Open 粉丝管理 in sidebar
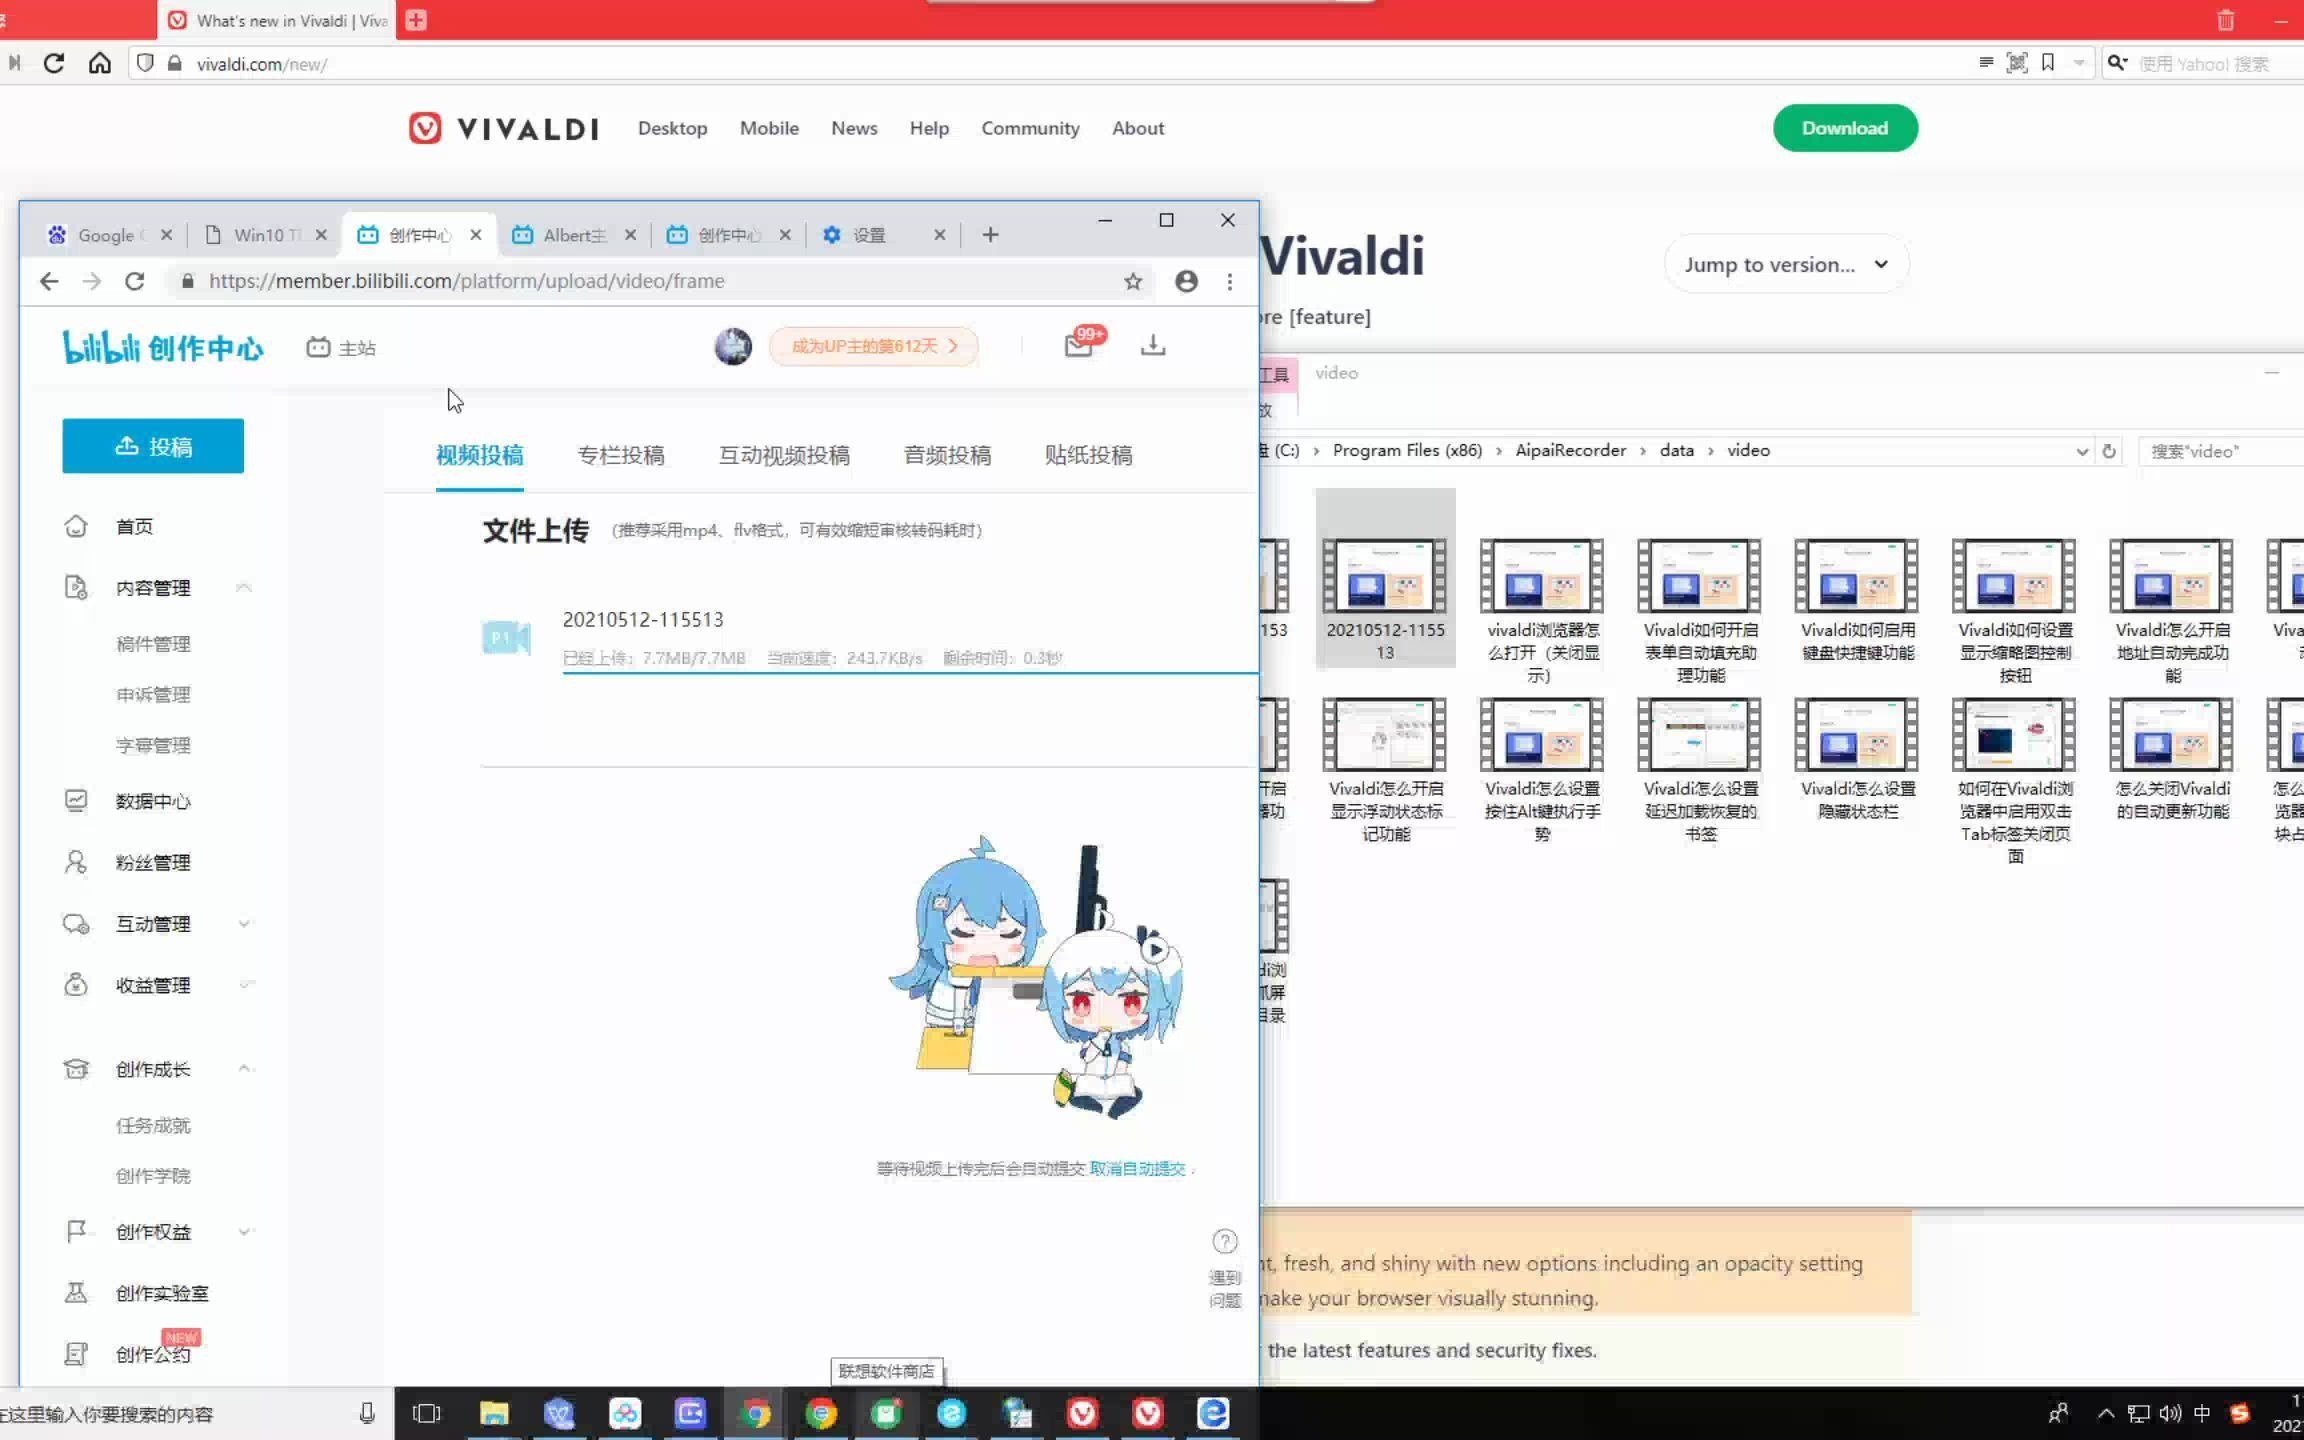2304x1440 pixels. [x=153, y=862]
